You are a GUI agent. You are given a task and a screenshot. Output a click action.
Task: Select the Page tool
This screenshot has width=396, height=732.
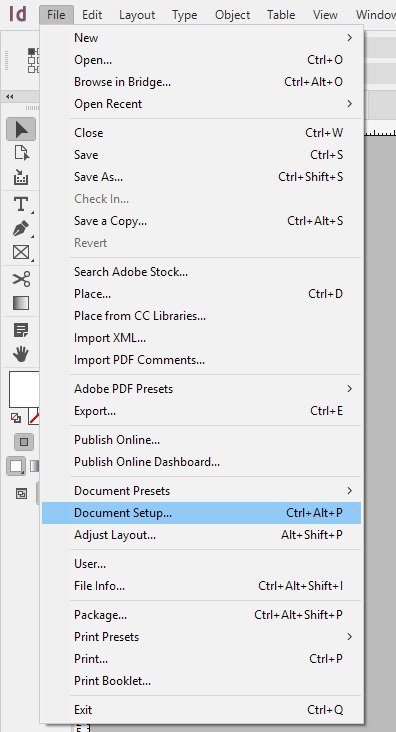click(21, 153)
